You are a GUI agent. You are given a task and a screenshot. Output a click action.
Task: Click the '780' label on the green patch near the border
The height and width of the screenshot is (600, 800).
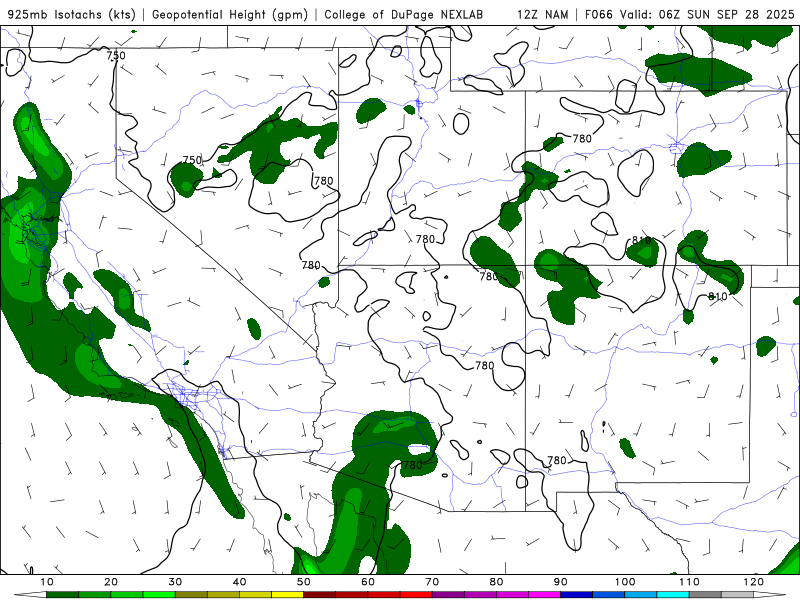point(413,465)
